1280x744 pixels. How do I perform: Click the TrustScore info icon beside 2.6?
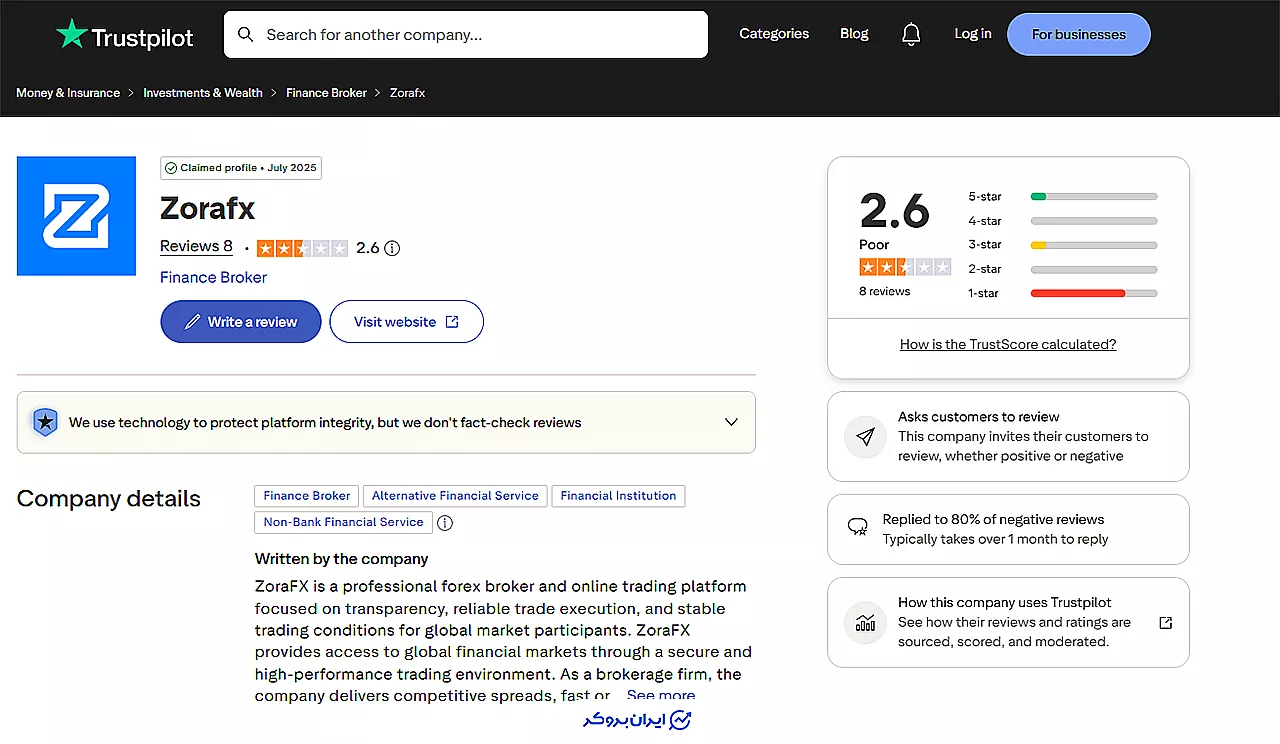pos(392,248)
